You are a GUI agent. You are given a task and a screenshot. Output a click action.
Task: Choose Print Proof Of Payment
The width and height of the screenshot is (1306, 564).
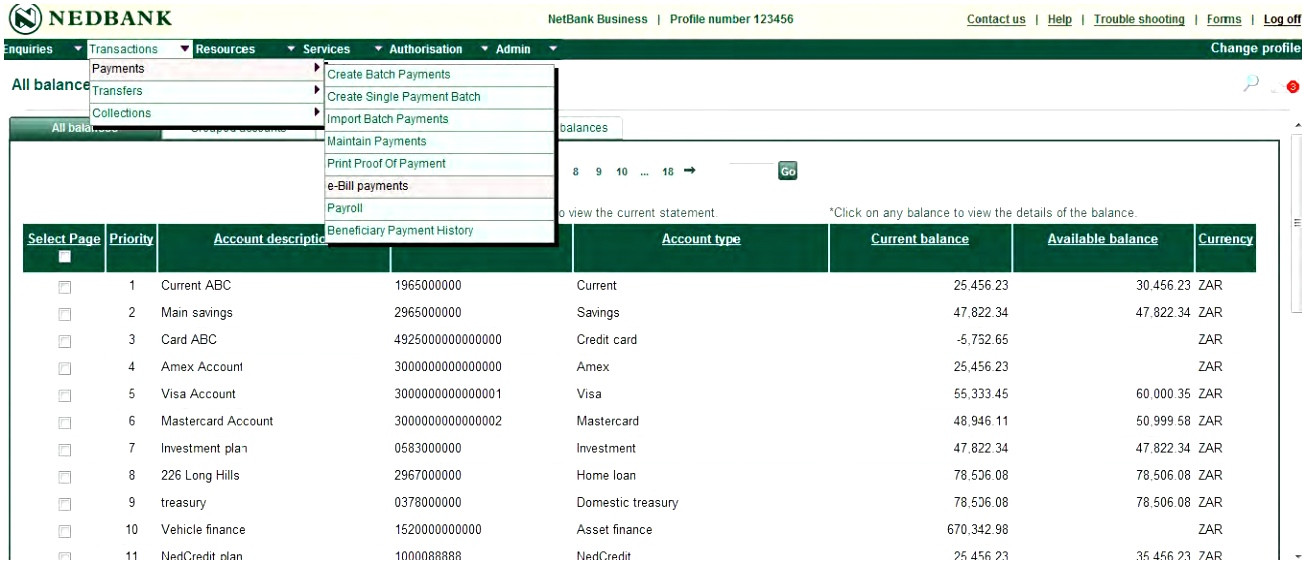click(439, 163)
